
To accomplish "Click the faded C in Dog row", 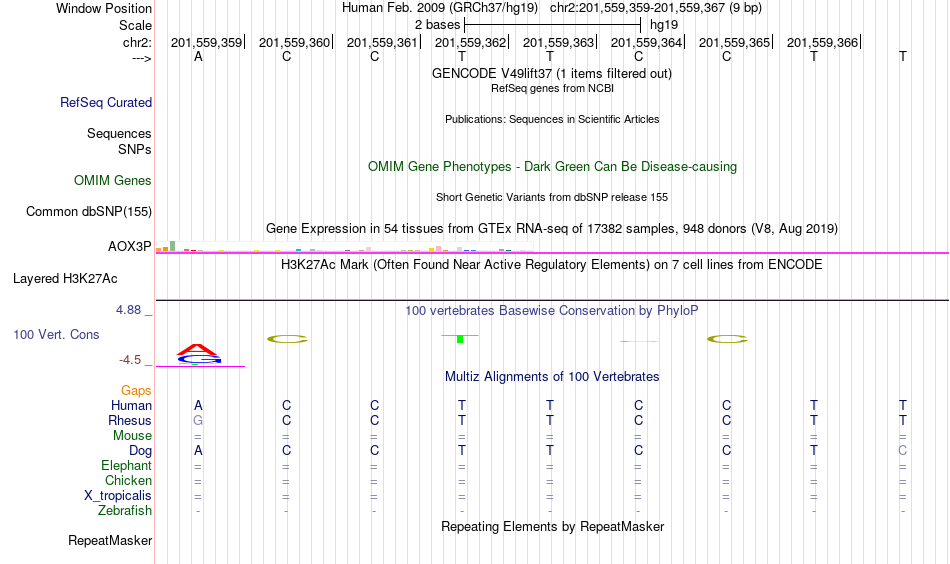I will [x=903, y=450].
